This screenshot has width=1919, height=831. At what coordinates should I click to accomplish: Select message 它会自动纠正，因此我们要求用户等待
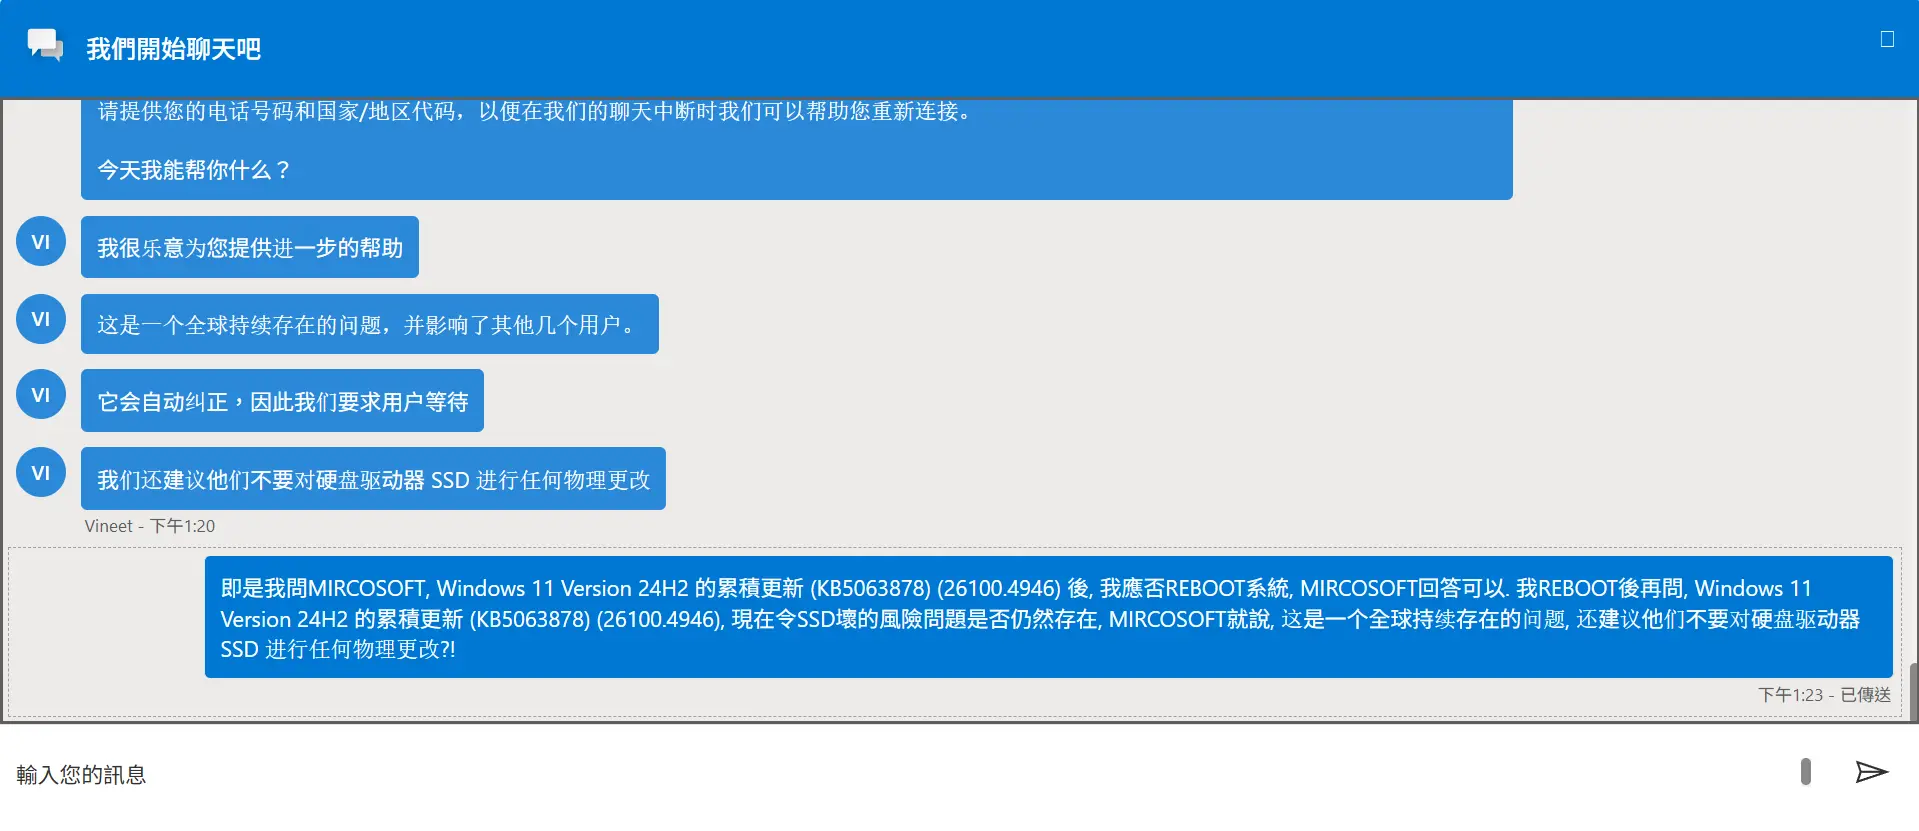coord(282,401)
